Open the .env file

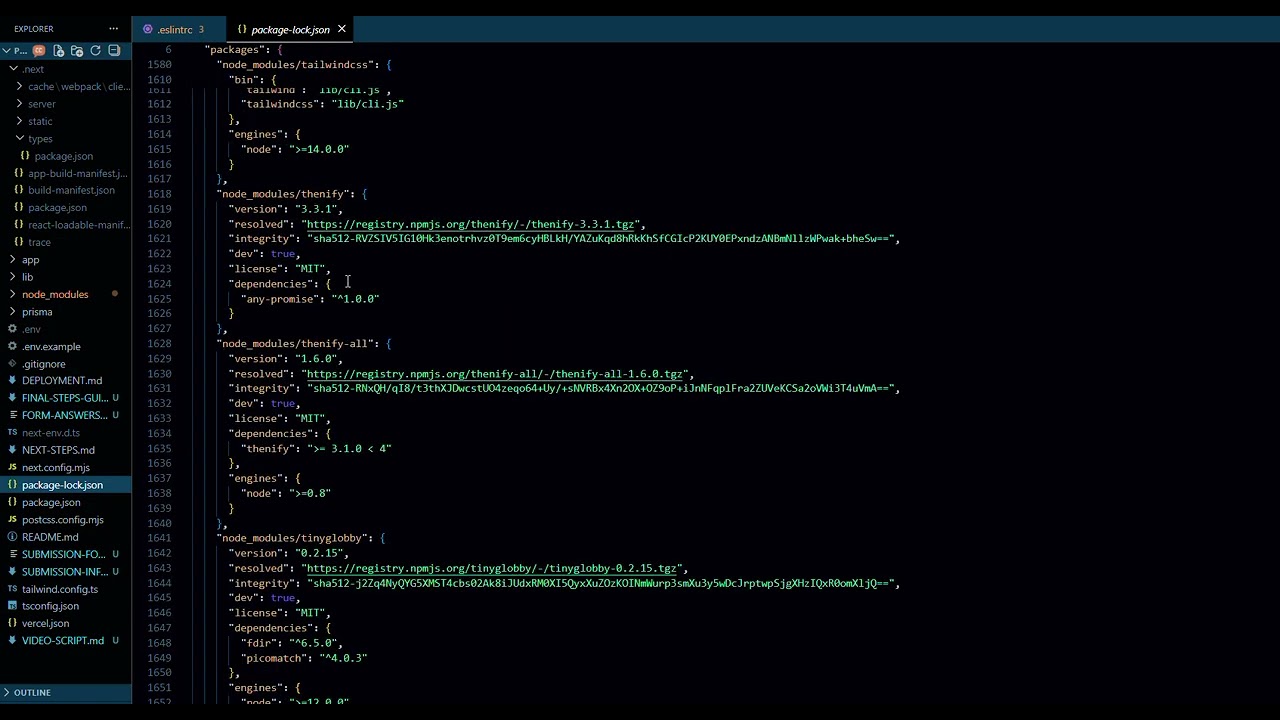tap(31, 329)
